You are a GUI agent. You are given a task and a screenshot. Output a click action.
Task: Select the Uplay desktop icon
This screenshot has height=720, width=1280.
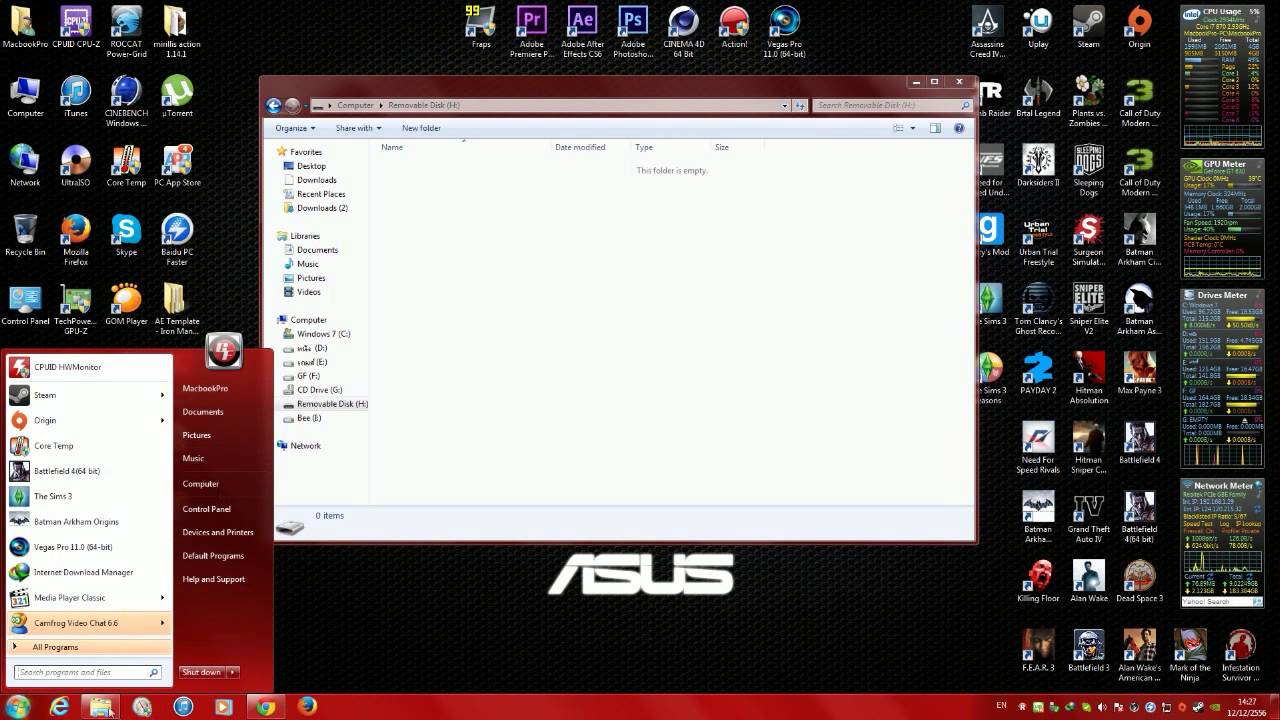[x=1038, y=28]
